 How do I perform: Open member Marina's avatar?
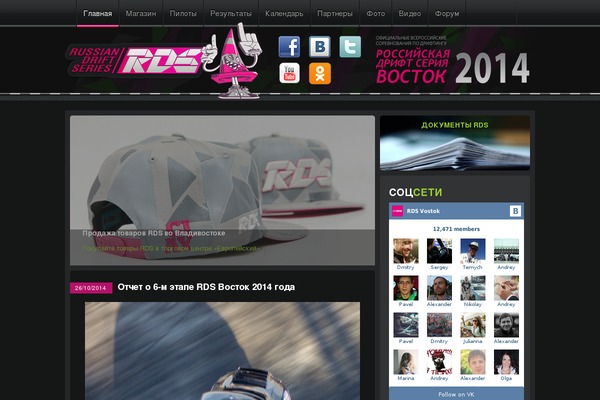point(406,362)
